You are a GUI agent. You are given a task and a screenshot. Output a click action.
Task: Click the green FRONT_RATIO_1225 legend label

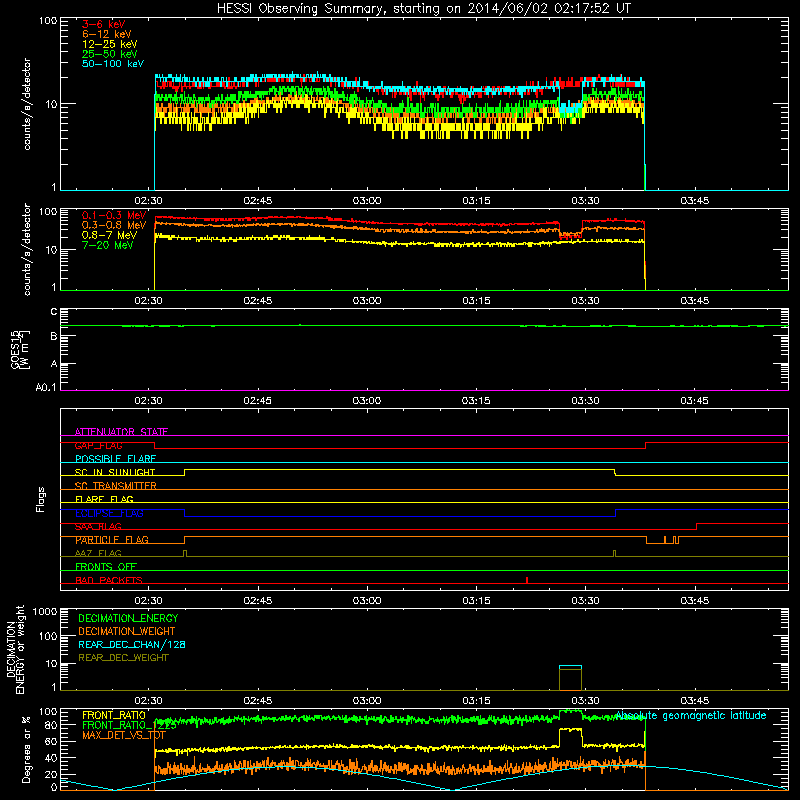[129, 725]
